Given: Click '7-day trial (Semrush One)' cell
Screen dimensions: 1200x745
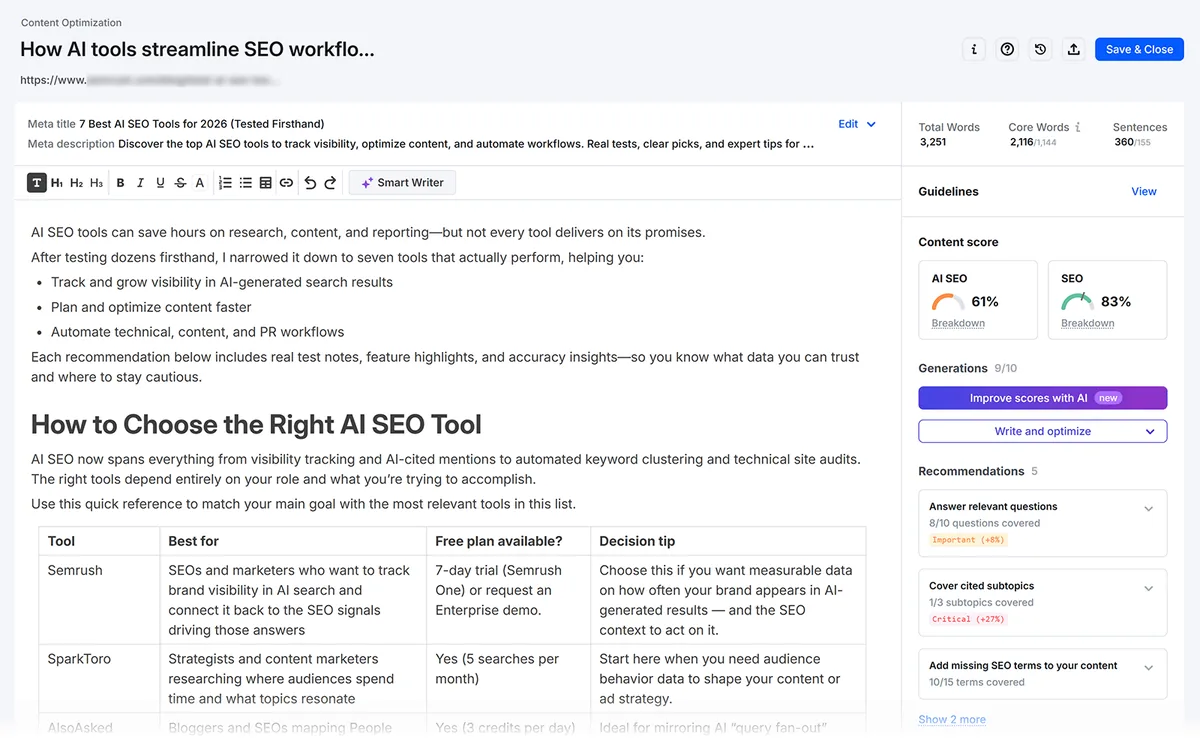Looking at the screenshot, I should pos(509,600).
